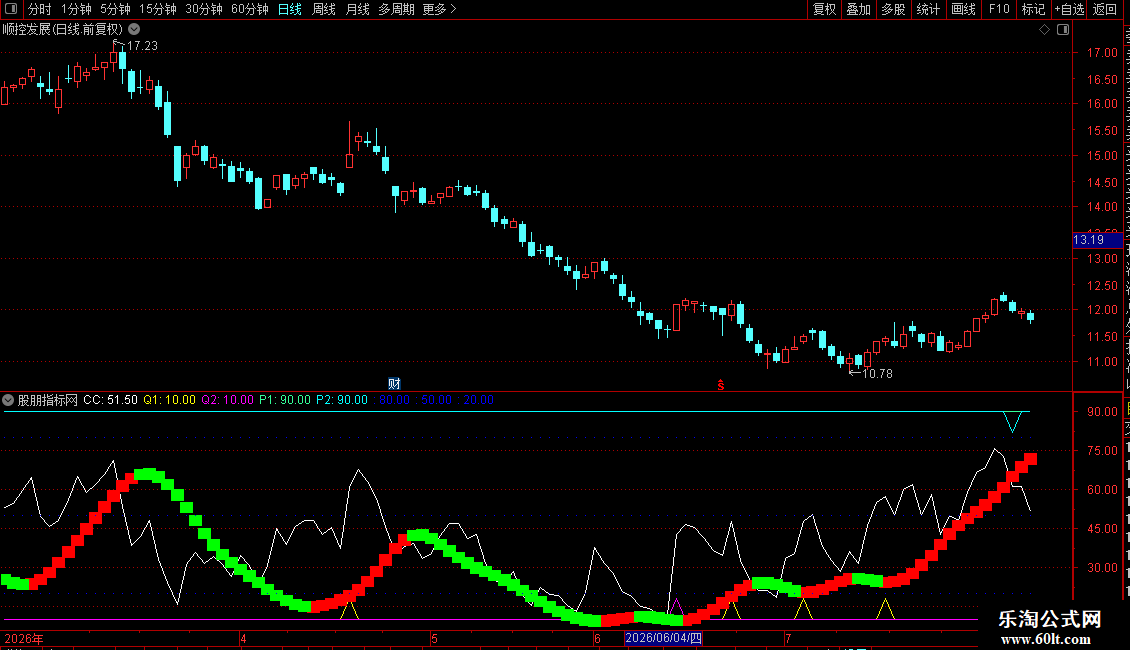
Task: Open dropdown beside 顺控发展 title
Action: tap(134, 29)
